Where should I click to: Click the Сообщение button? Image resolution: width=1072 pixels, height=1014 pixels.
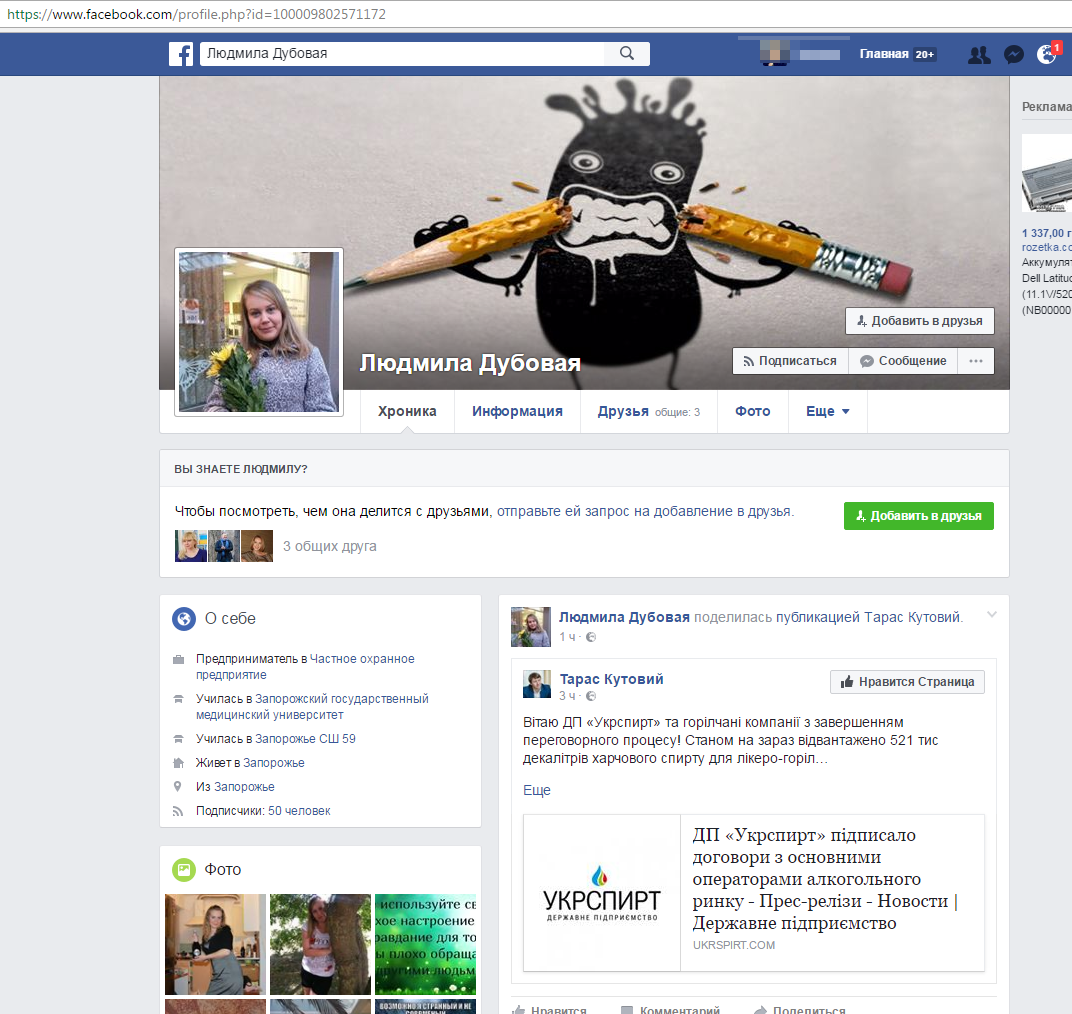[x=903, y=361]
